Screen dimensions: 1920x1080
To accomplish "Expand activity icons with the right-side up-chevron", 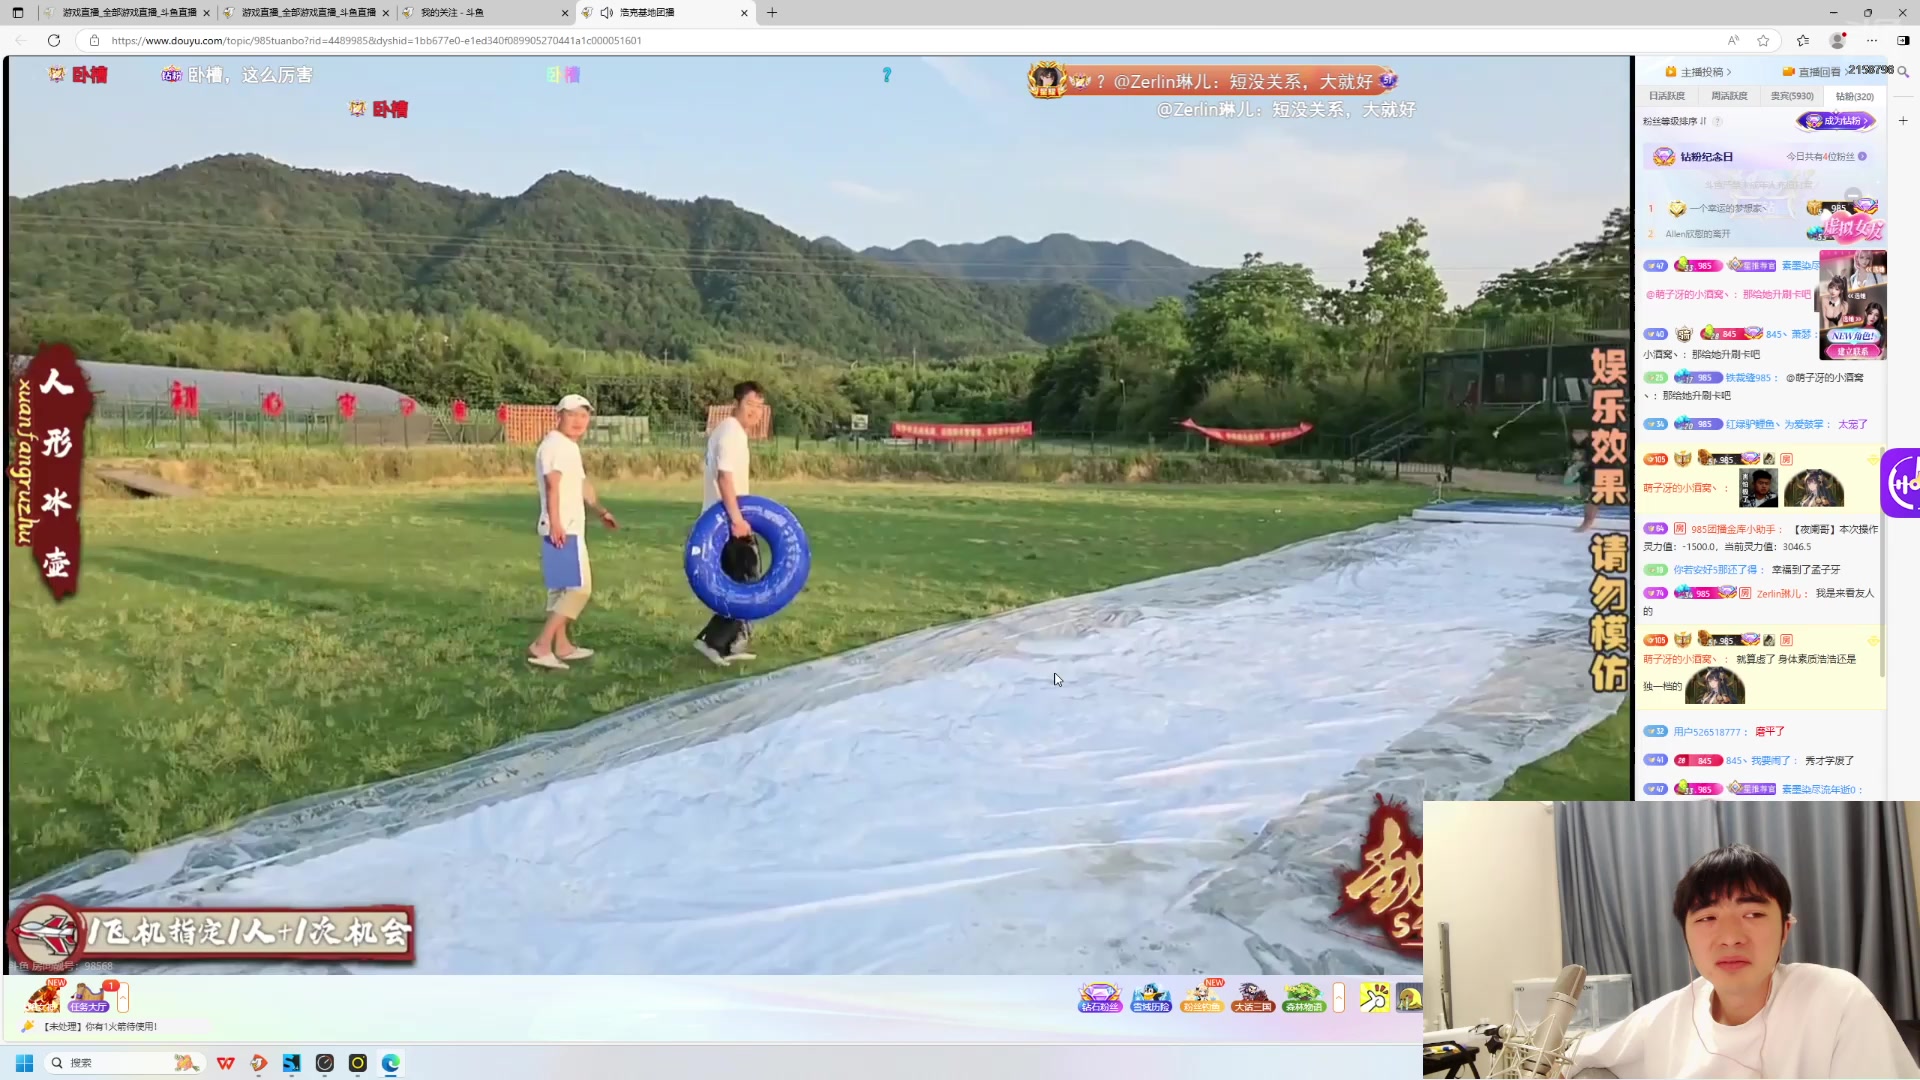I will click(1339, 997).
